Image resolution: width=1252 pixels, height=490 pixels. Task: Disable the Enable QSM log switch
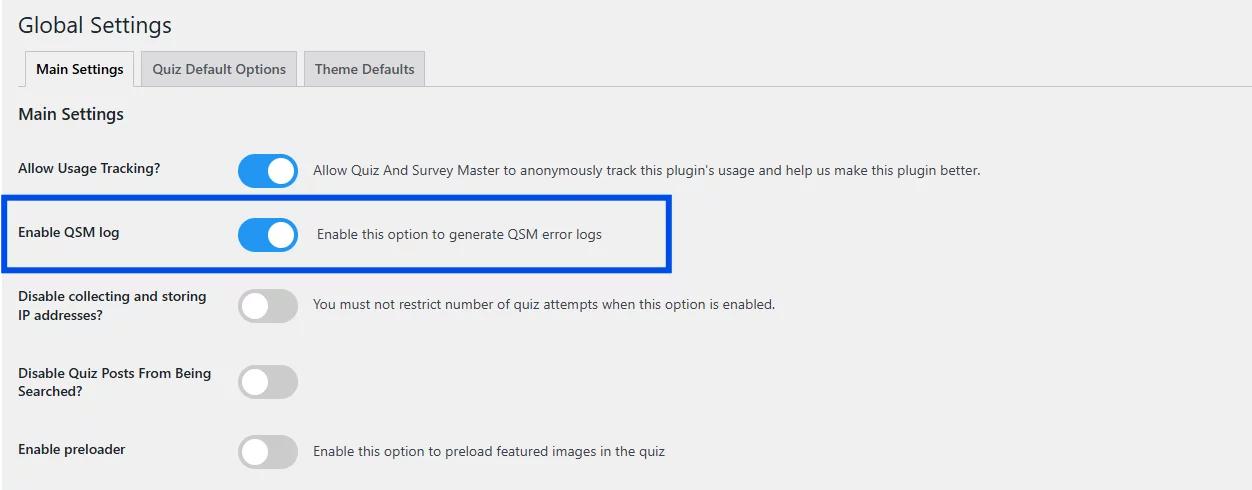(268, 235)
